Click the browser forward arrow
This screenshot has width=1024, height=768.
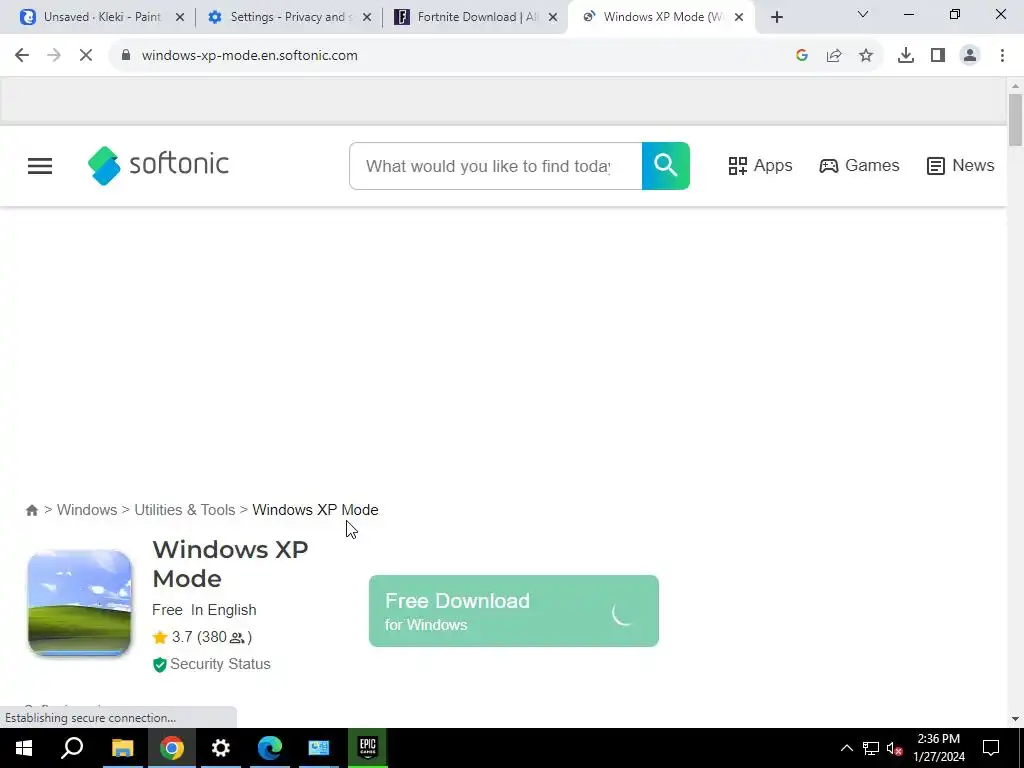click(54, 56)
